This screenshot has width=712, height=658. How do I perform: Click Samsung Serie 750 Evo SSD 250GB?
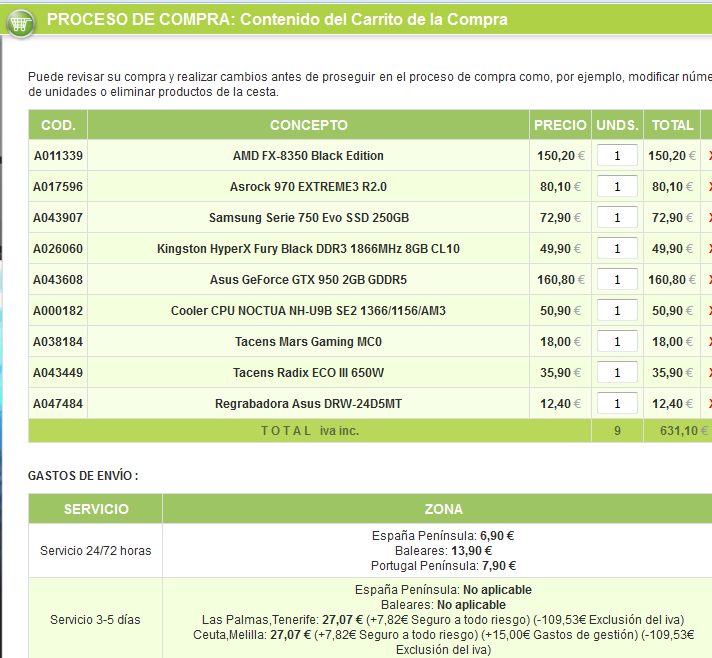coord(309,218)
